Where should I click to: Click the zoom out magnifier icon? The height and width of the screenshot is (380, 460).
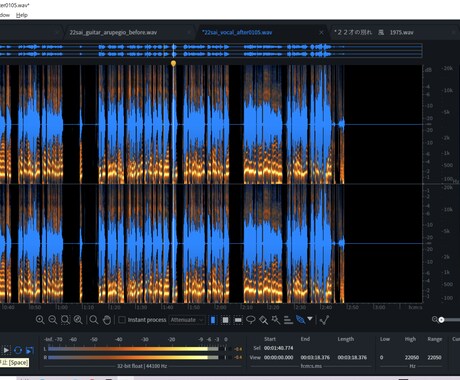[x=53, y=320]
